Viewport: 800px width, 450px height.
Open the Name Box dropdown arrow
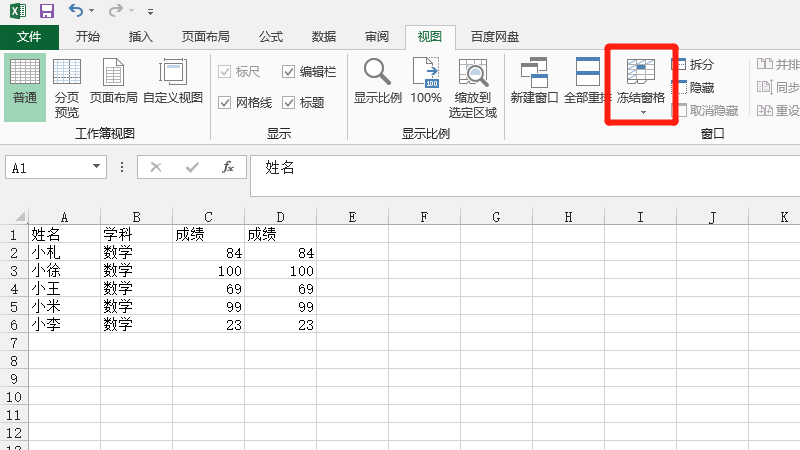(96, 168)
